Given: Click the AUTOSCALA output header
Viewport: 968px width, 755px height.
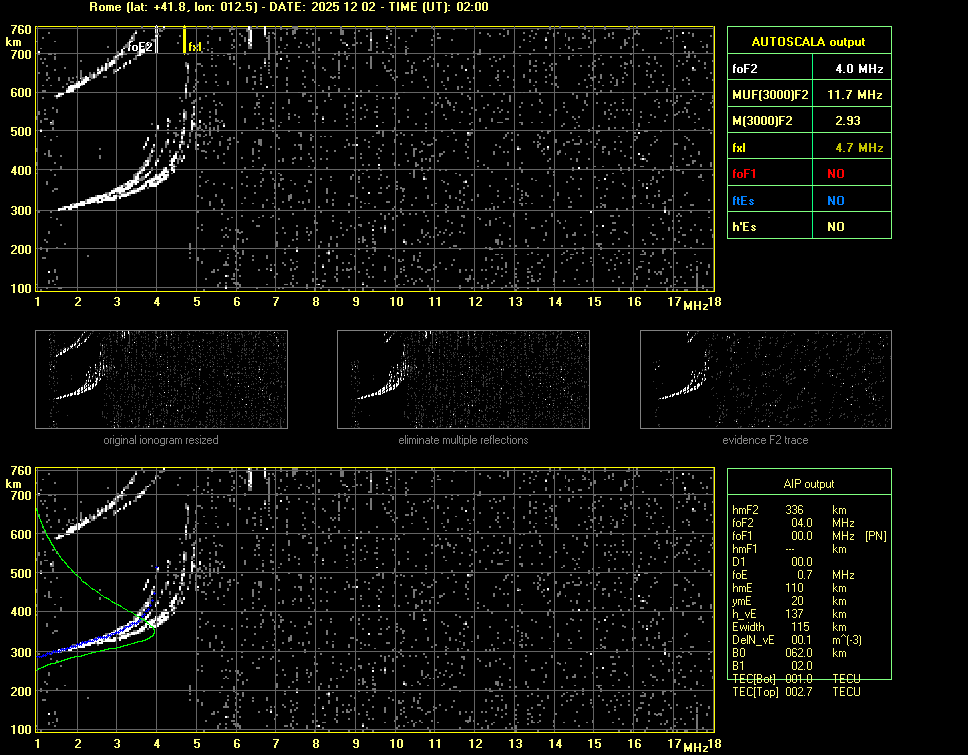Looking at the screenshot, I should pos(808,42).
